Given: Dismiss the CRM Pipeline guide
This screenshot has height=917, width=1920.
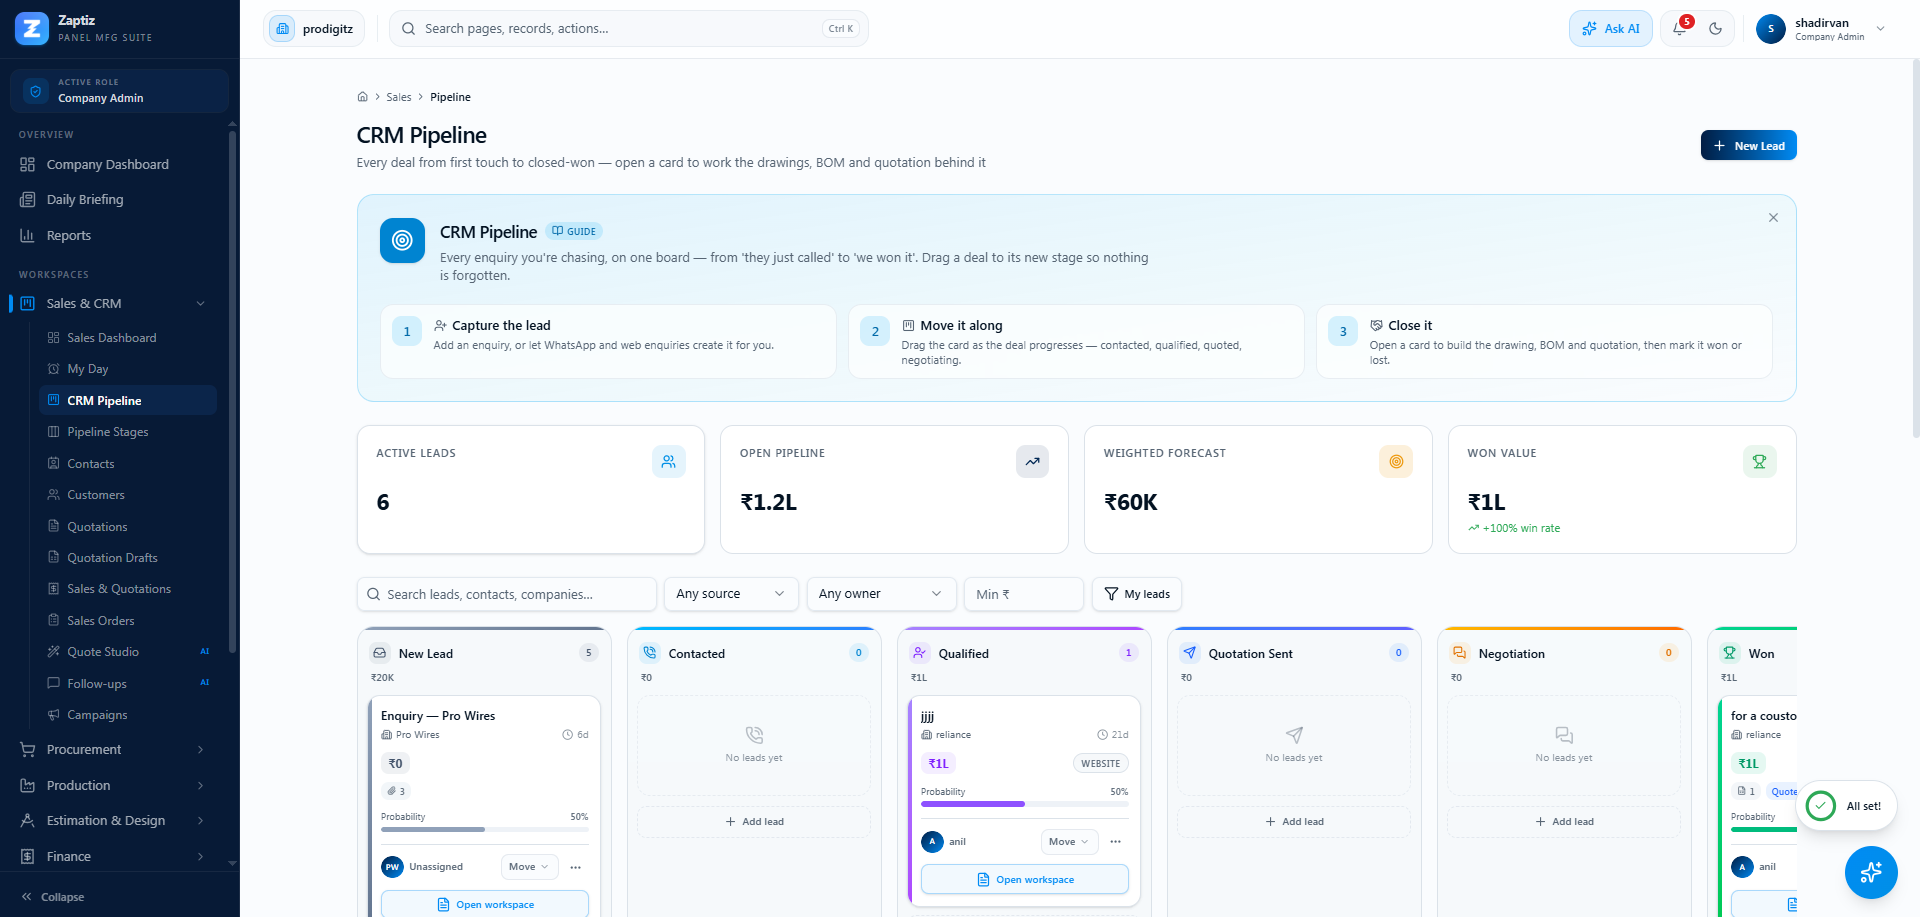Looking at the screenshot, I should [x=1773, y=217].
